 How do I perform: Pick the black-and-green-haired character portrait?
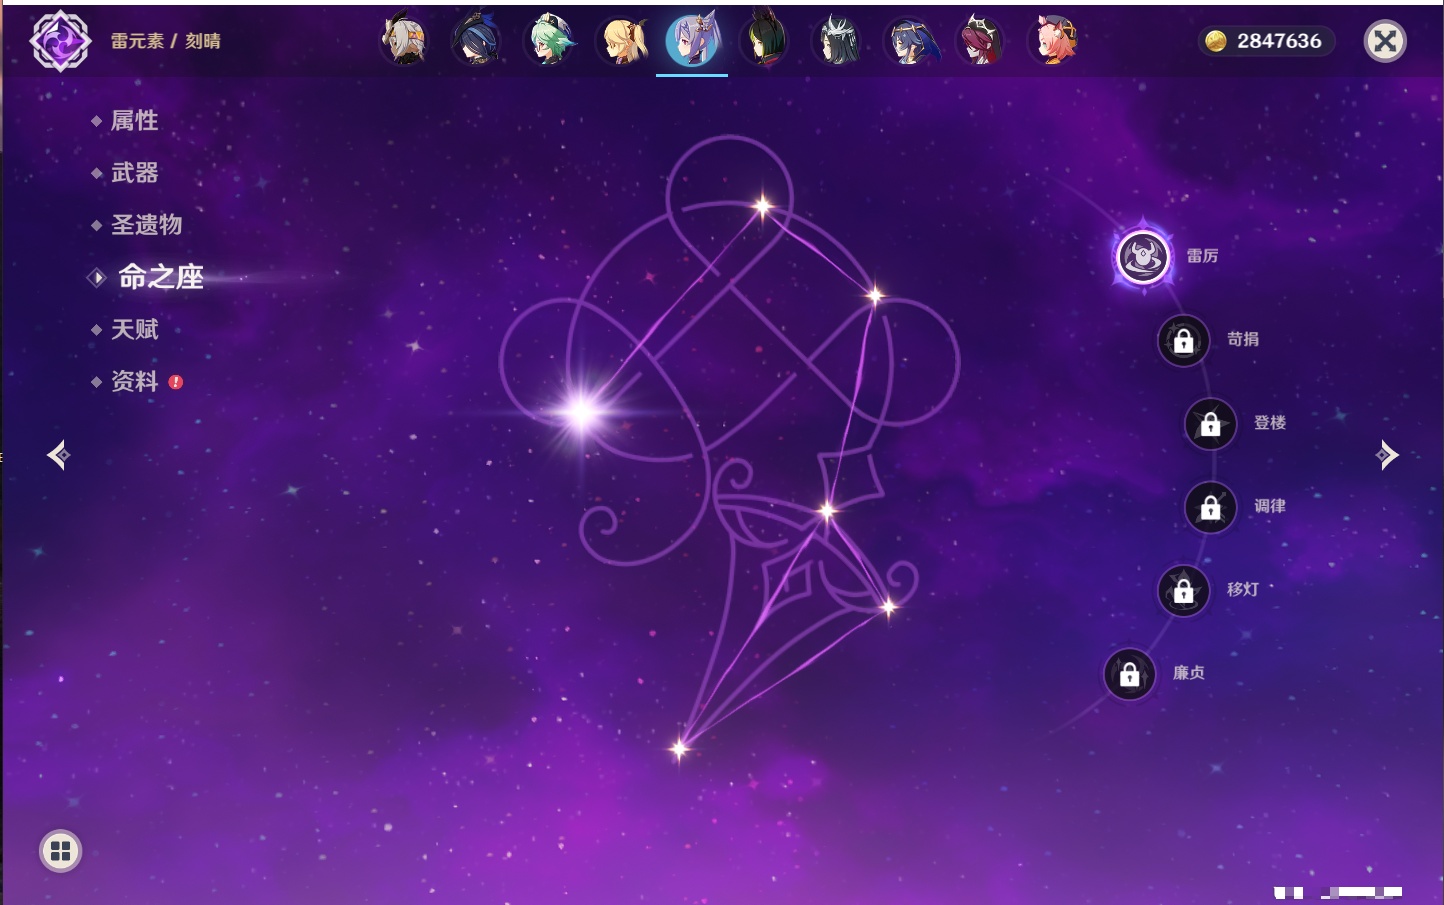click(765, 41)
